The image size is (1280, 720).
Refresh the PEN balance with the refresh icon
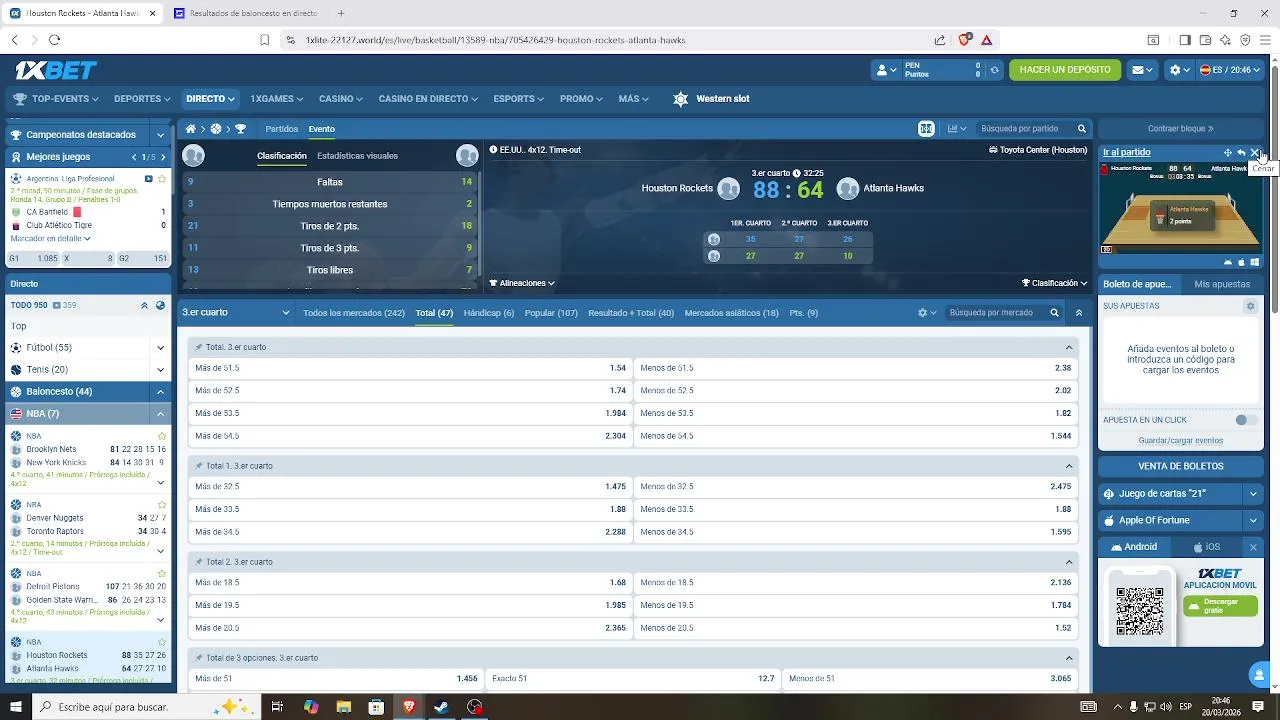click(x=994, y=70)
